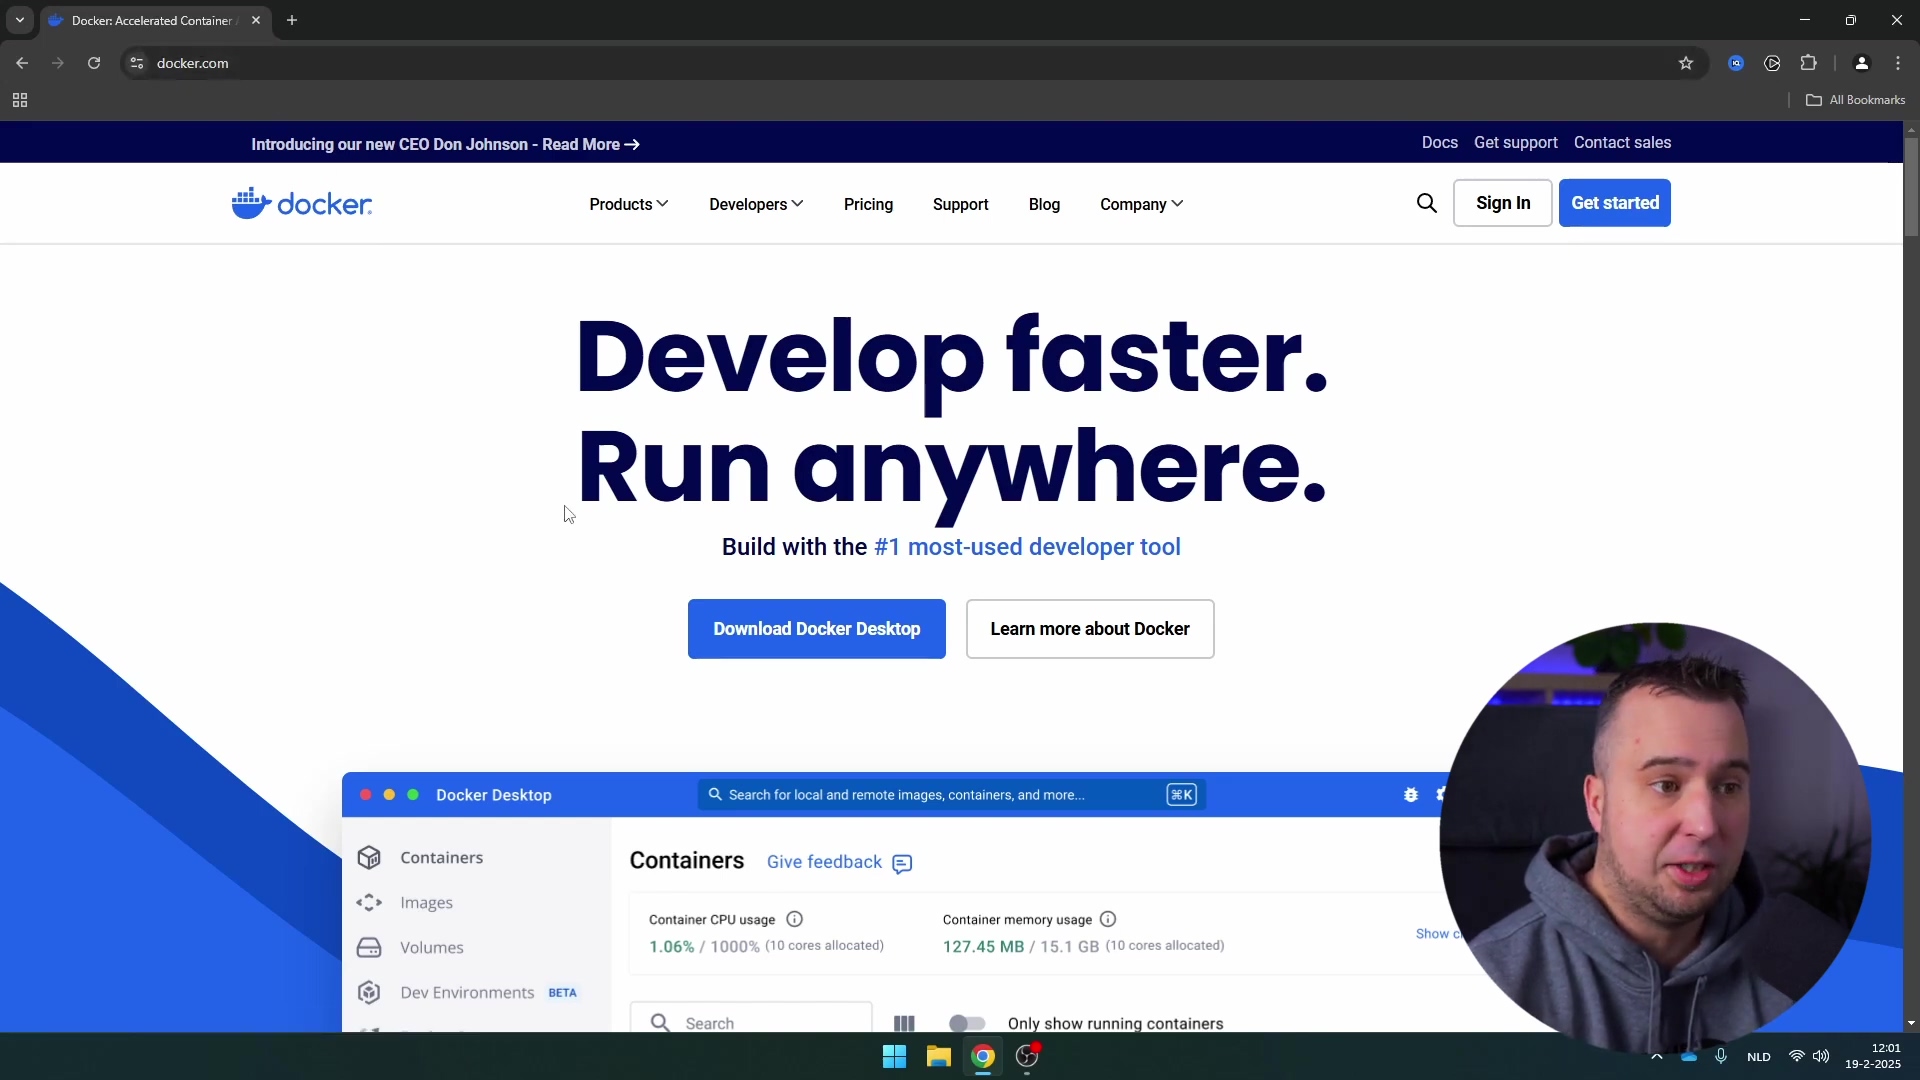The height and width of the screenshot is (1080, 1920).
Task: Click the Get started button
Action: (x=1614, y=203)
